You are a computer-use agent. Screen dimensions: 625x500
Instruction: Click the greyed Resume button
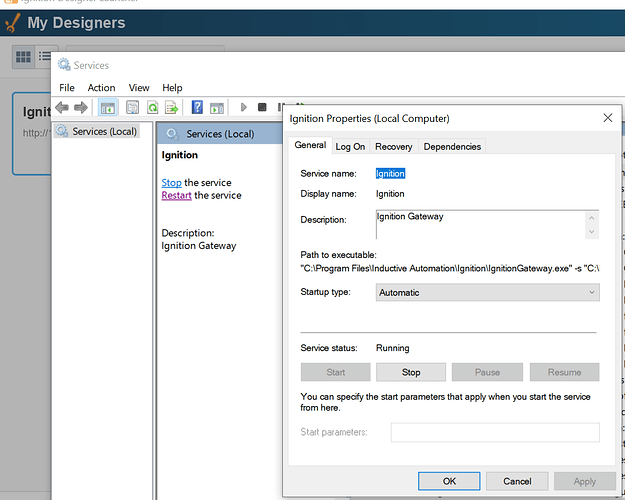[564, 372]
